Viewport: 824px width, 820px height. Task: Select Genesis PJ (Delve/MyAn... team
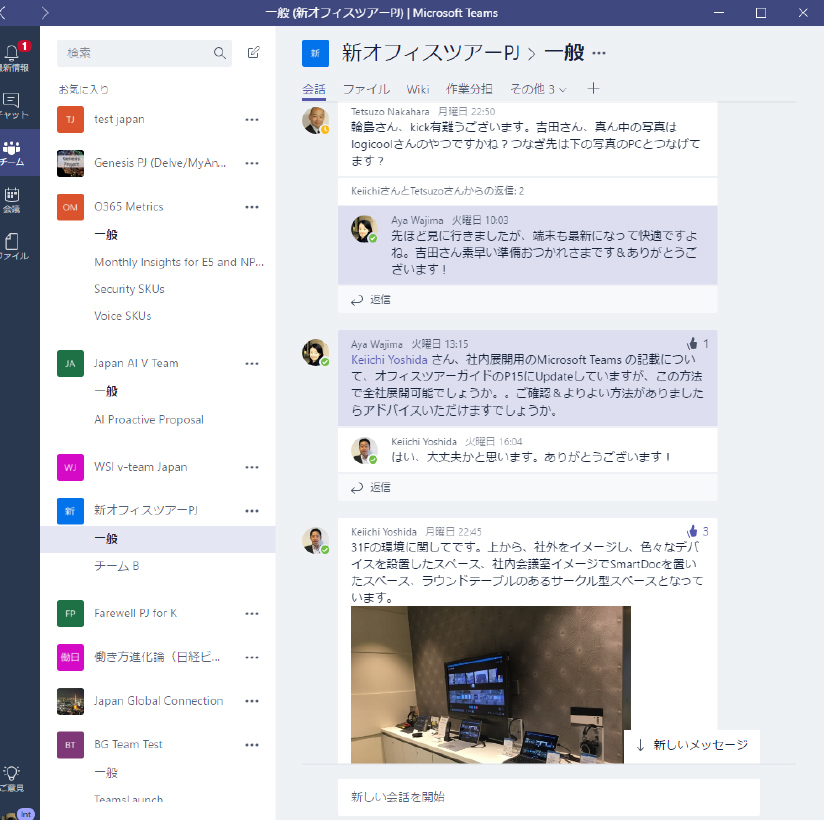[x=160, y=163]
